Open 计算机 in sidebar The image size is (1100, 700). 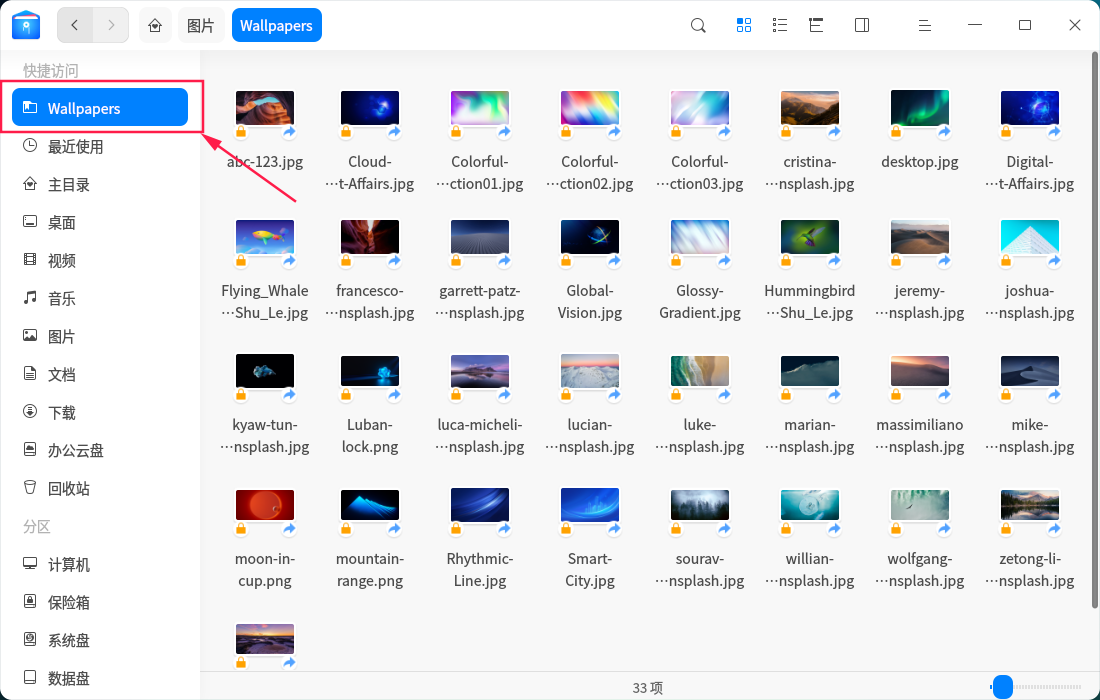[x=100, y=564]
